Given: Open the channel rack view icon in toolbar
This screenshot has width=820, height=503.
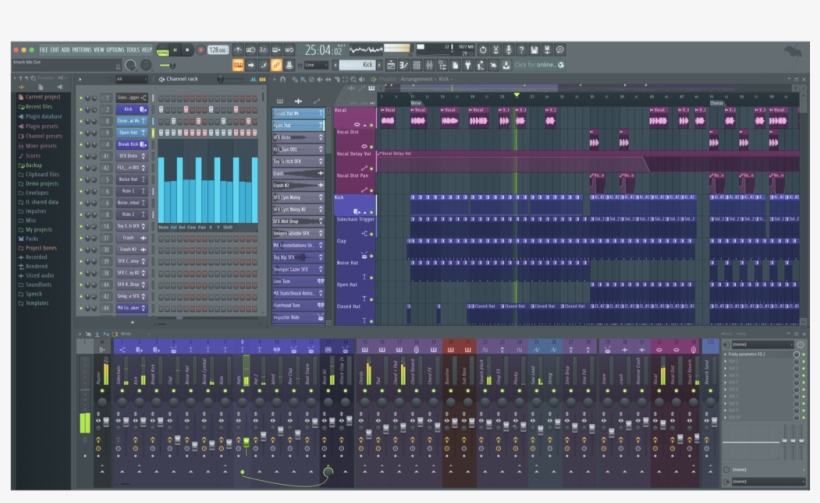Looking at the screenshot, I should (x=416, y=65).
